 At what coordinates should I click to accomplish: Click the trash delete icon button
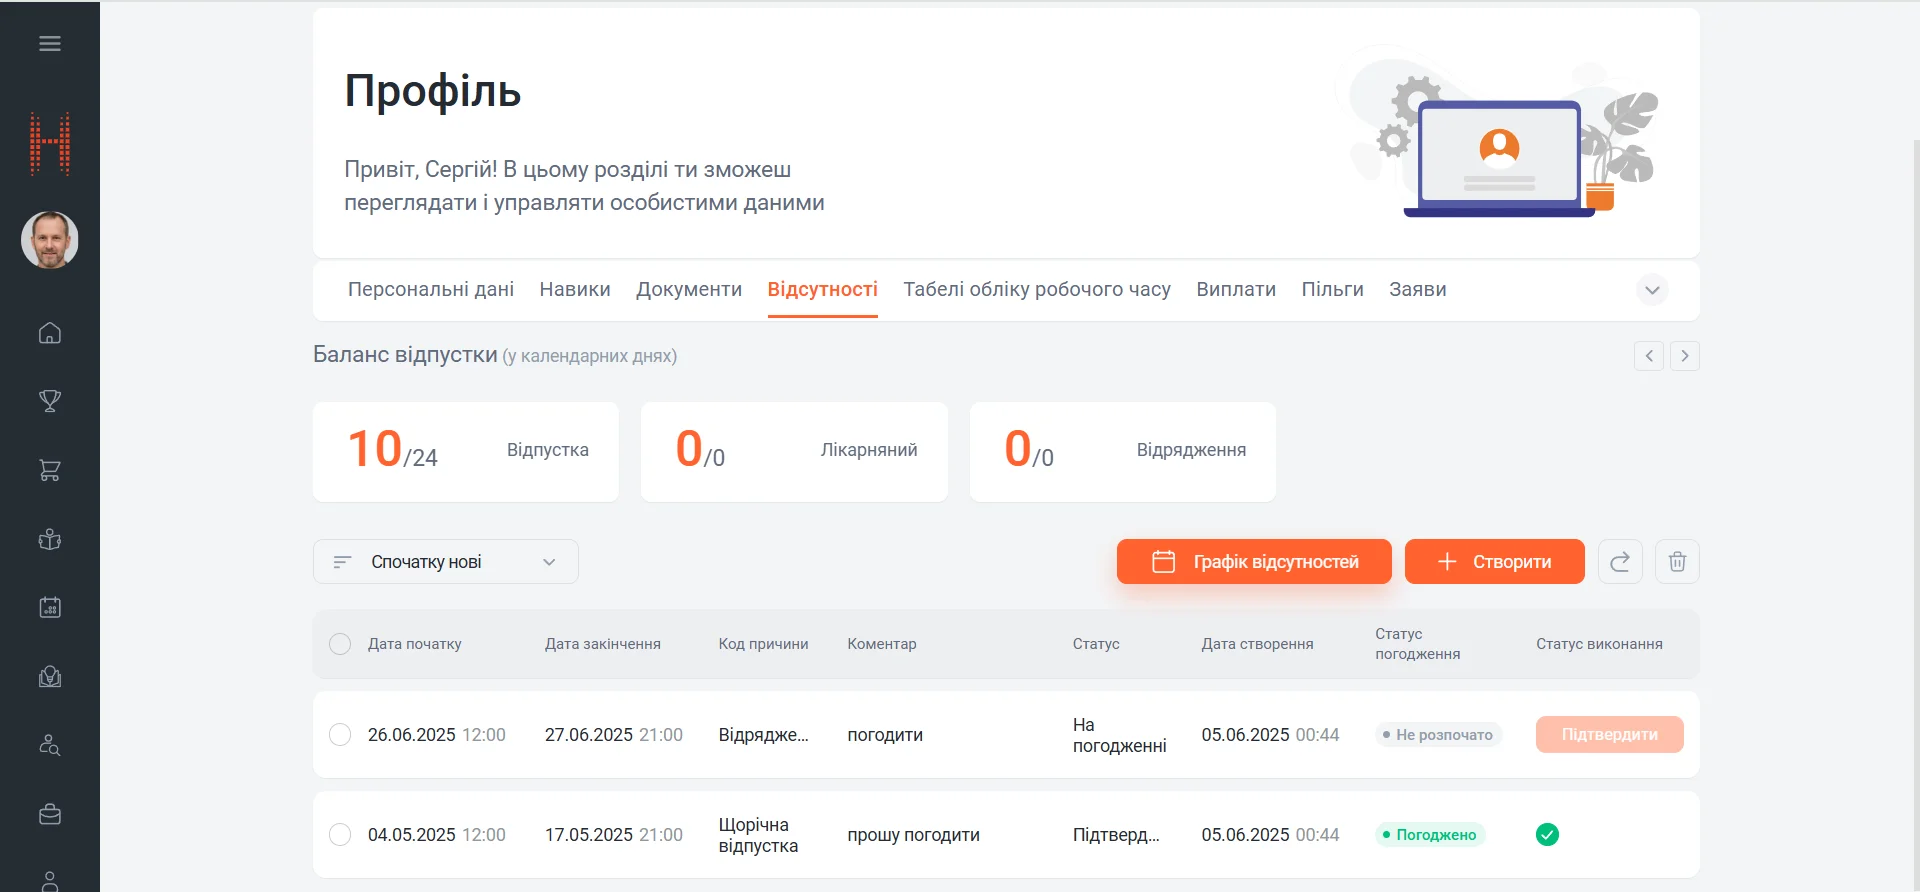[1678, 562]
